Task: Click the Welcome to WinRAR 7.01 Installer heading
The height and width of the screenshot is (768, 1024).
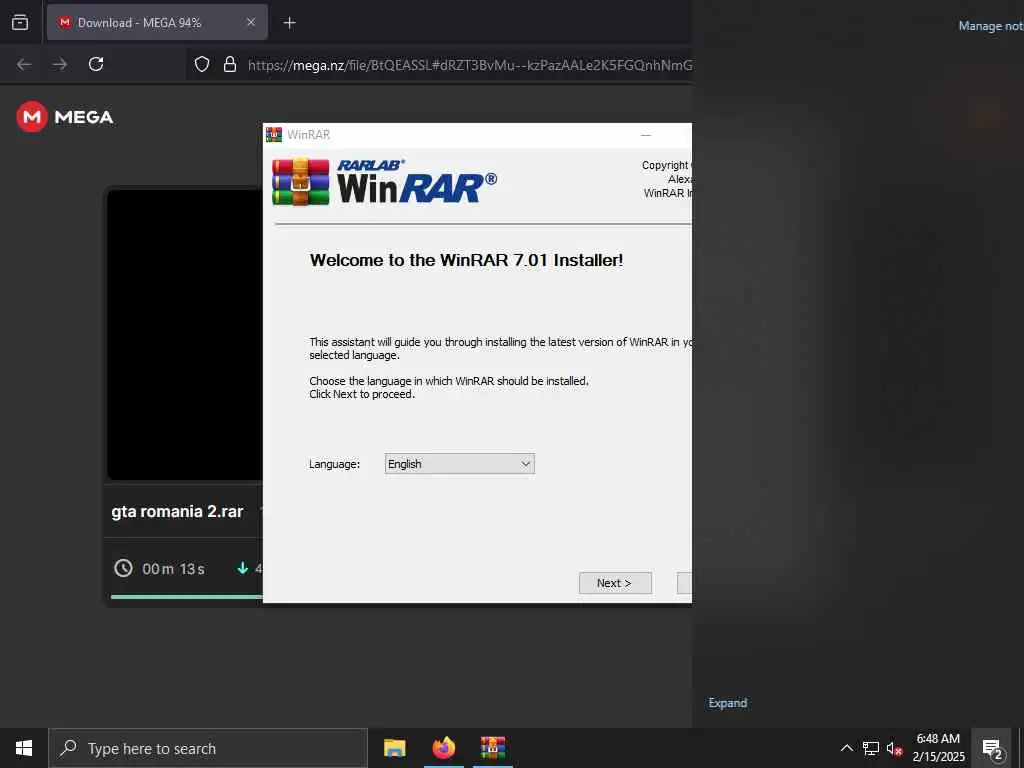Action: click(x=466, y=260)
